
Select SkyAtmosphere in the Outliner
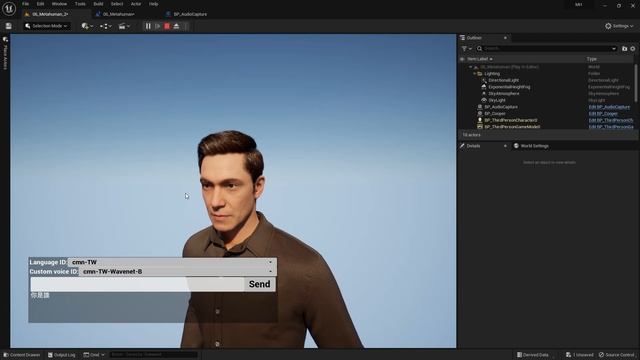504,93
